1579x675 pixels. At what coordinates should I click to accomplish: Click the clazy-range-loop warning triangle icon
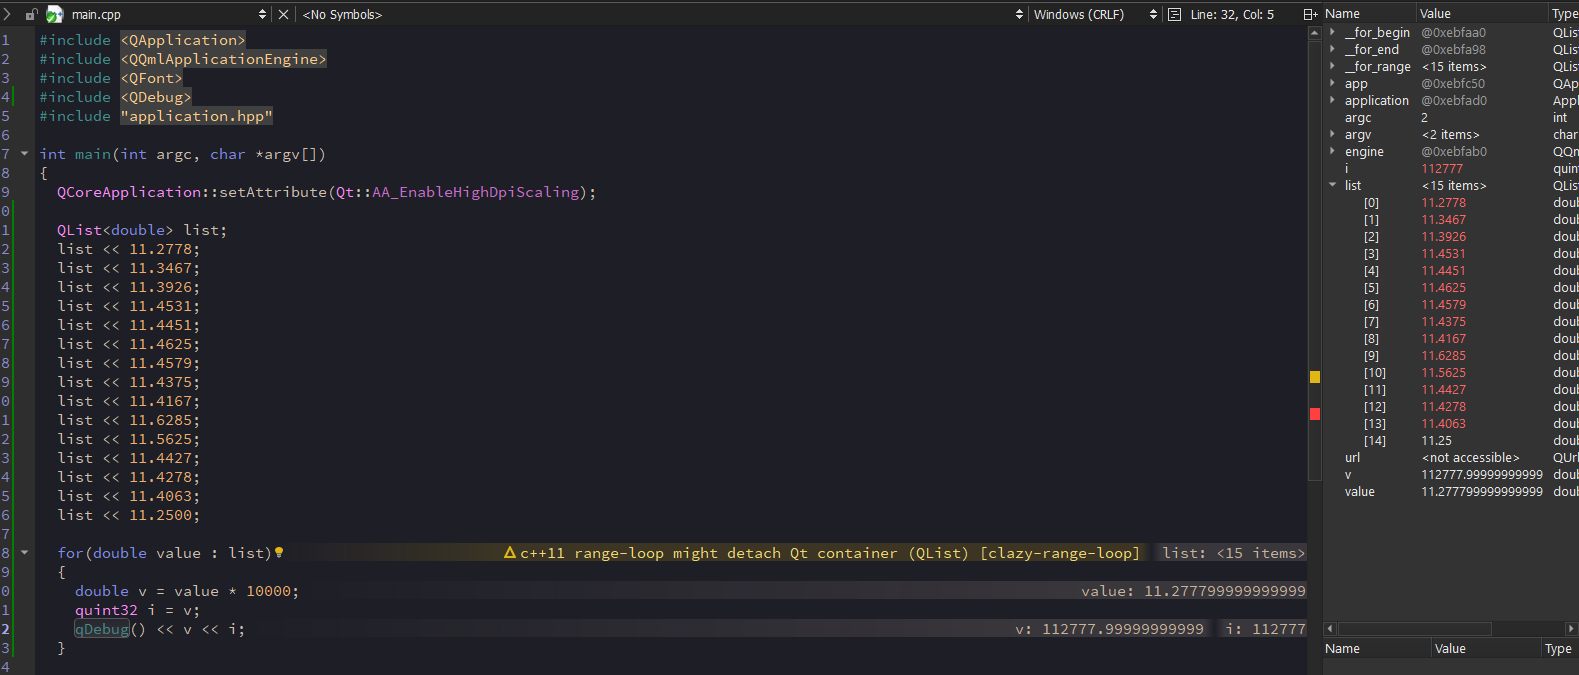(x=510, y=552)
